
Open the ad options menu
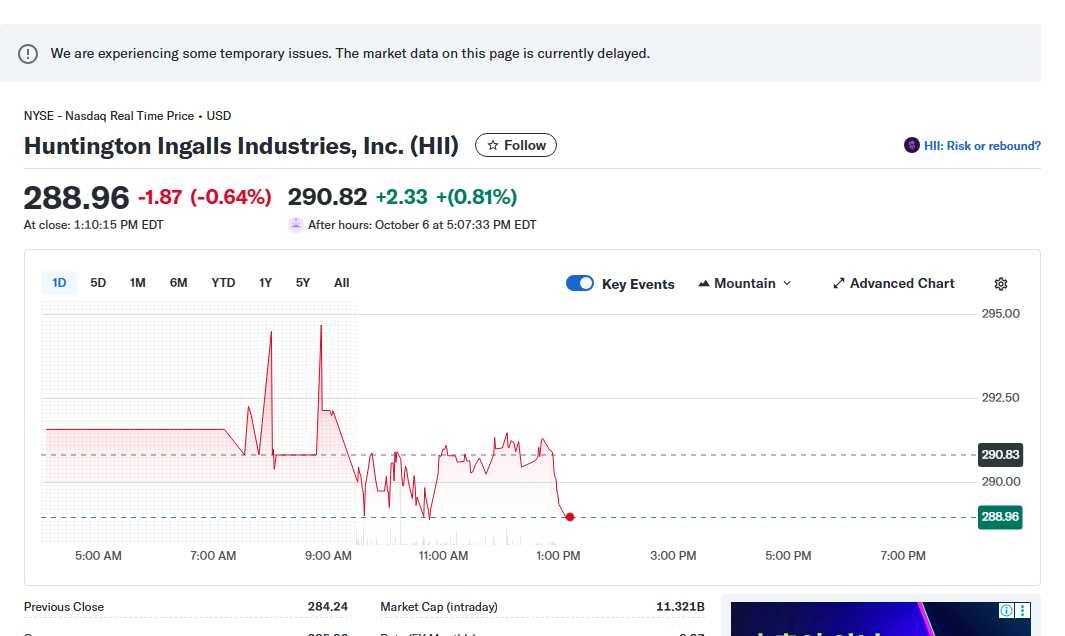1023,610
